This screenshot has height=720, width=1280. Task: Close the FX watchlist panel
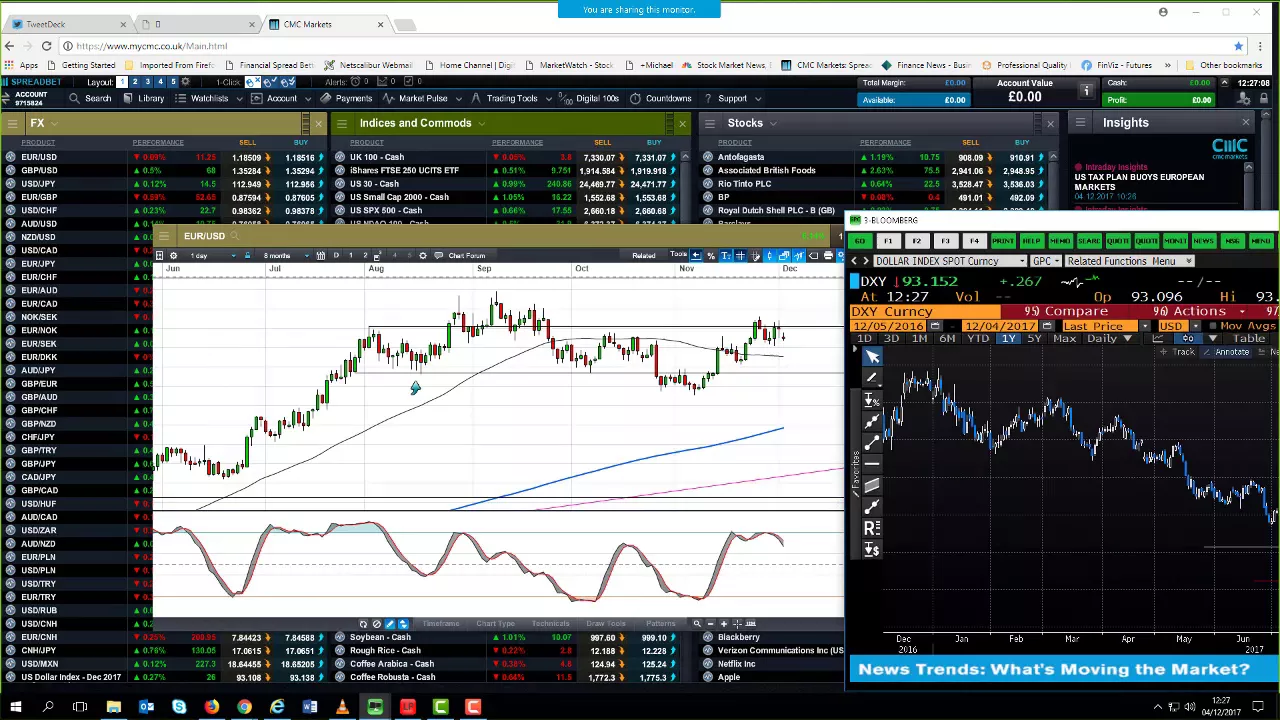318,123
